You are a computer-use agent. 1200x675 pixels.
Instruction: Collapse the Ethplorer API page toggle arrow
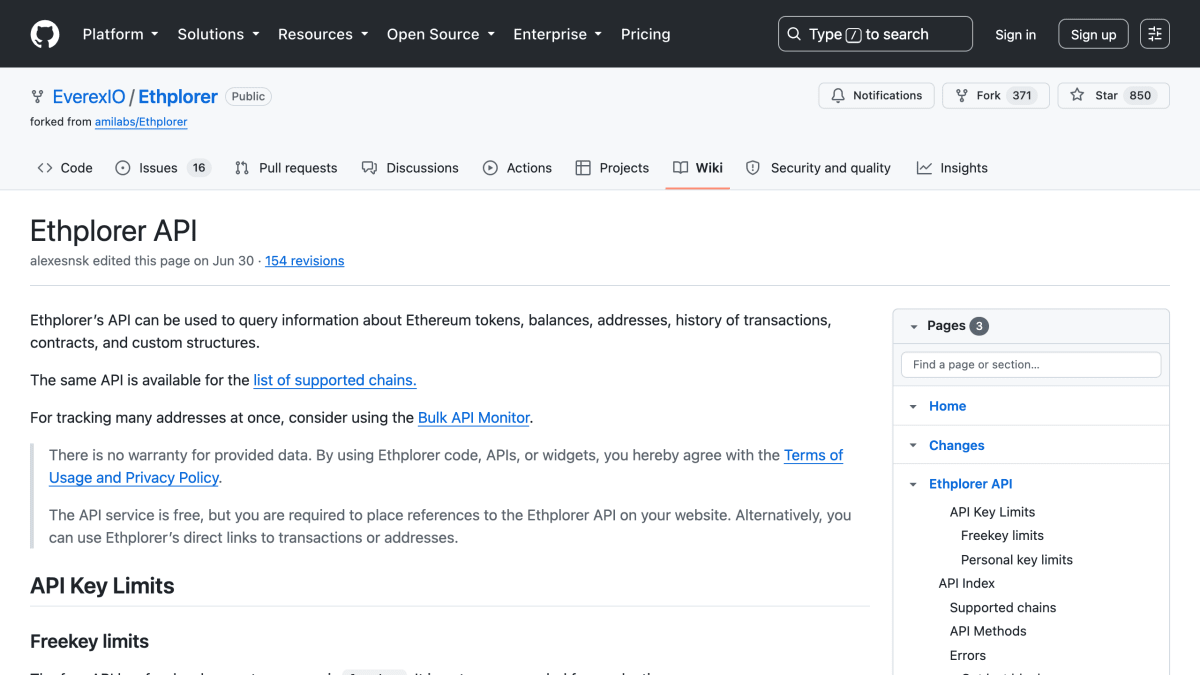click(913, 484)
